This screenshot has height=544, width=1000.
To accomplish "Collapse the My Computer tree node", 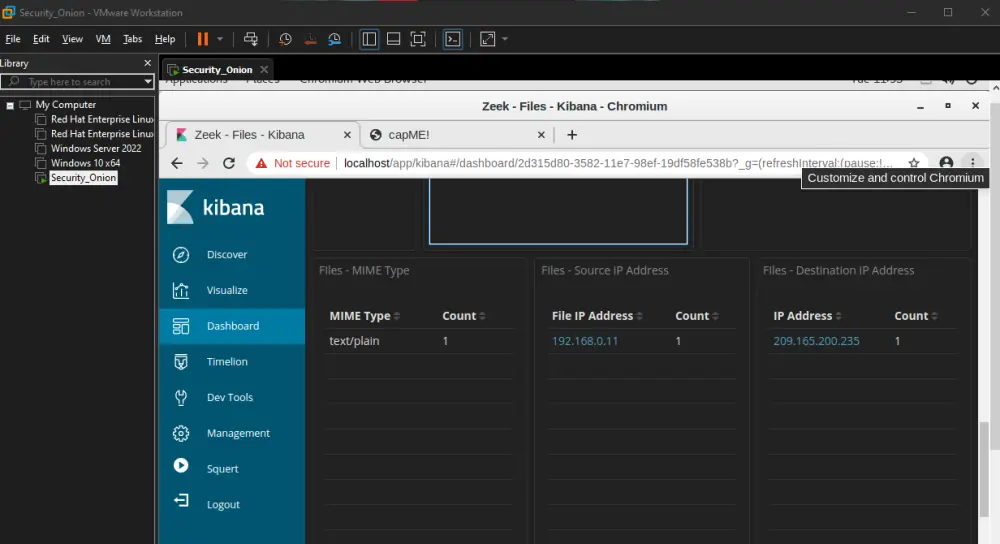I will tap(10, 105).
